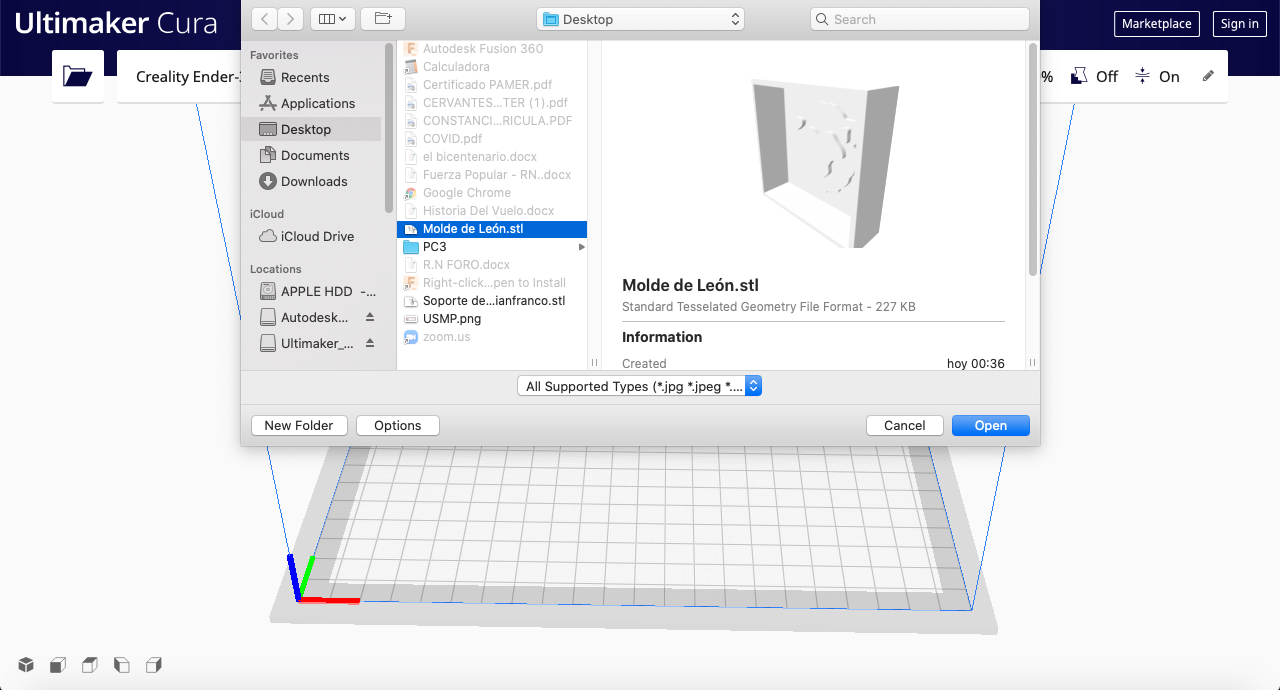The height and width of the screenshot is (690, 1280).
Task: Click the Search field
Action: (x=919, y=19)
